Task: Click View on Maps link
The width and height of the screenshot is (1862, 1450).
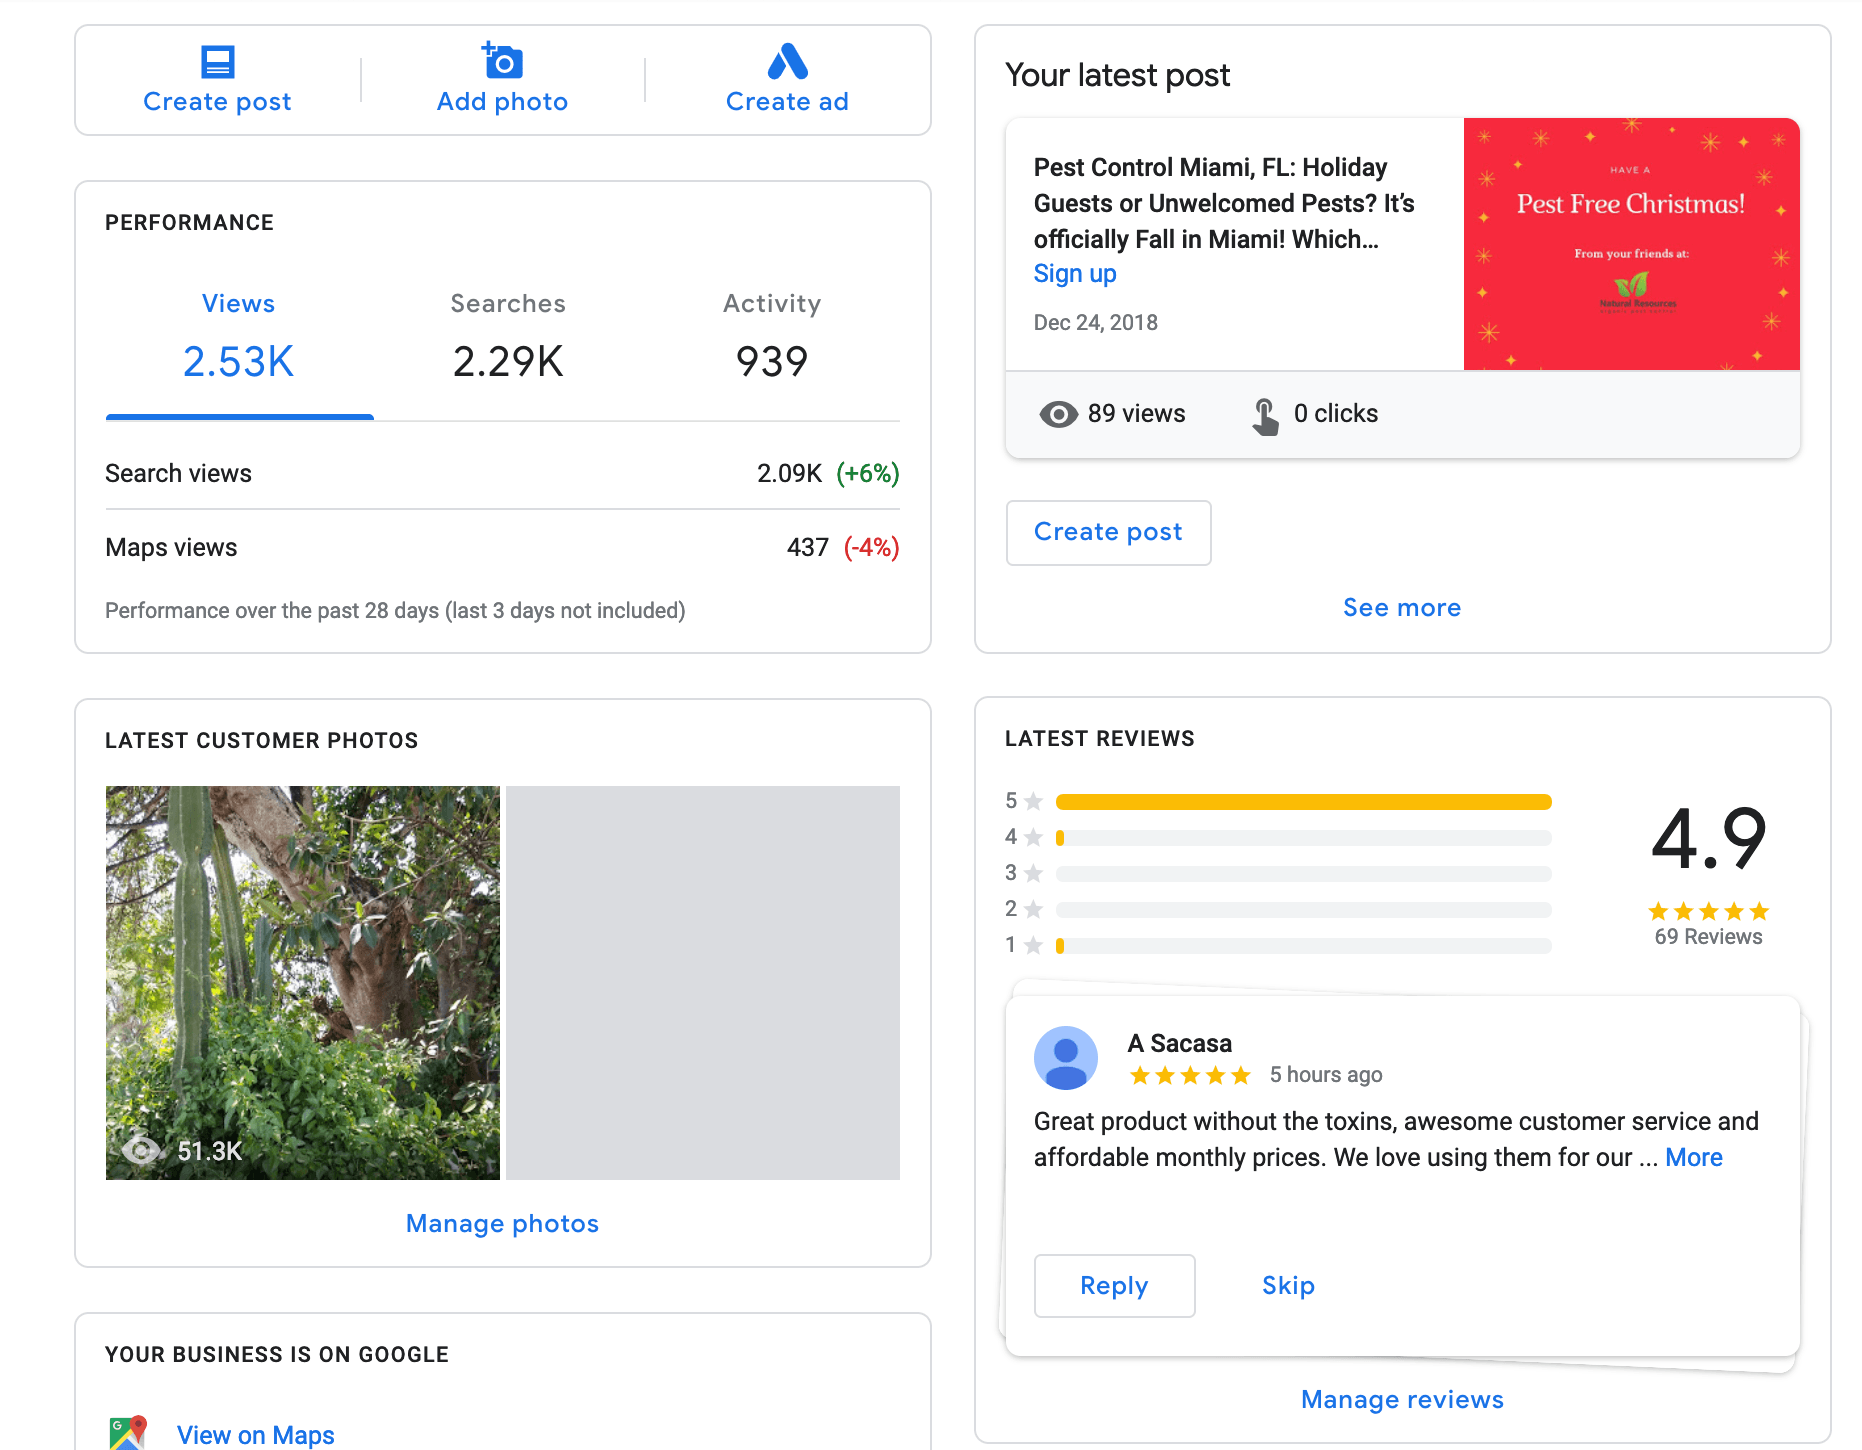Action: (x=255, y=1435)
